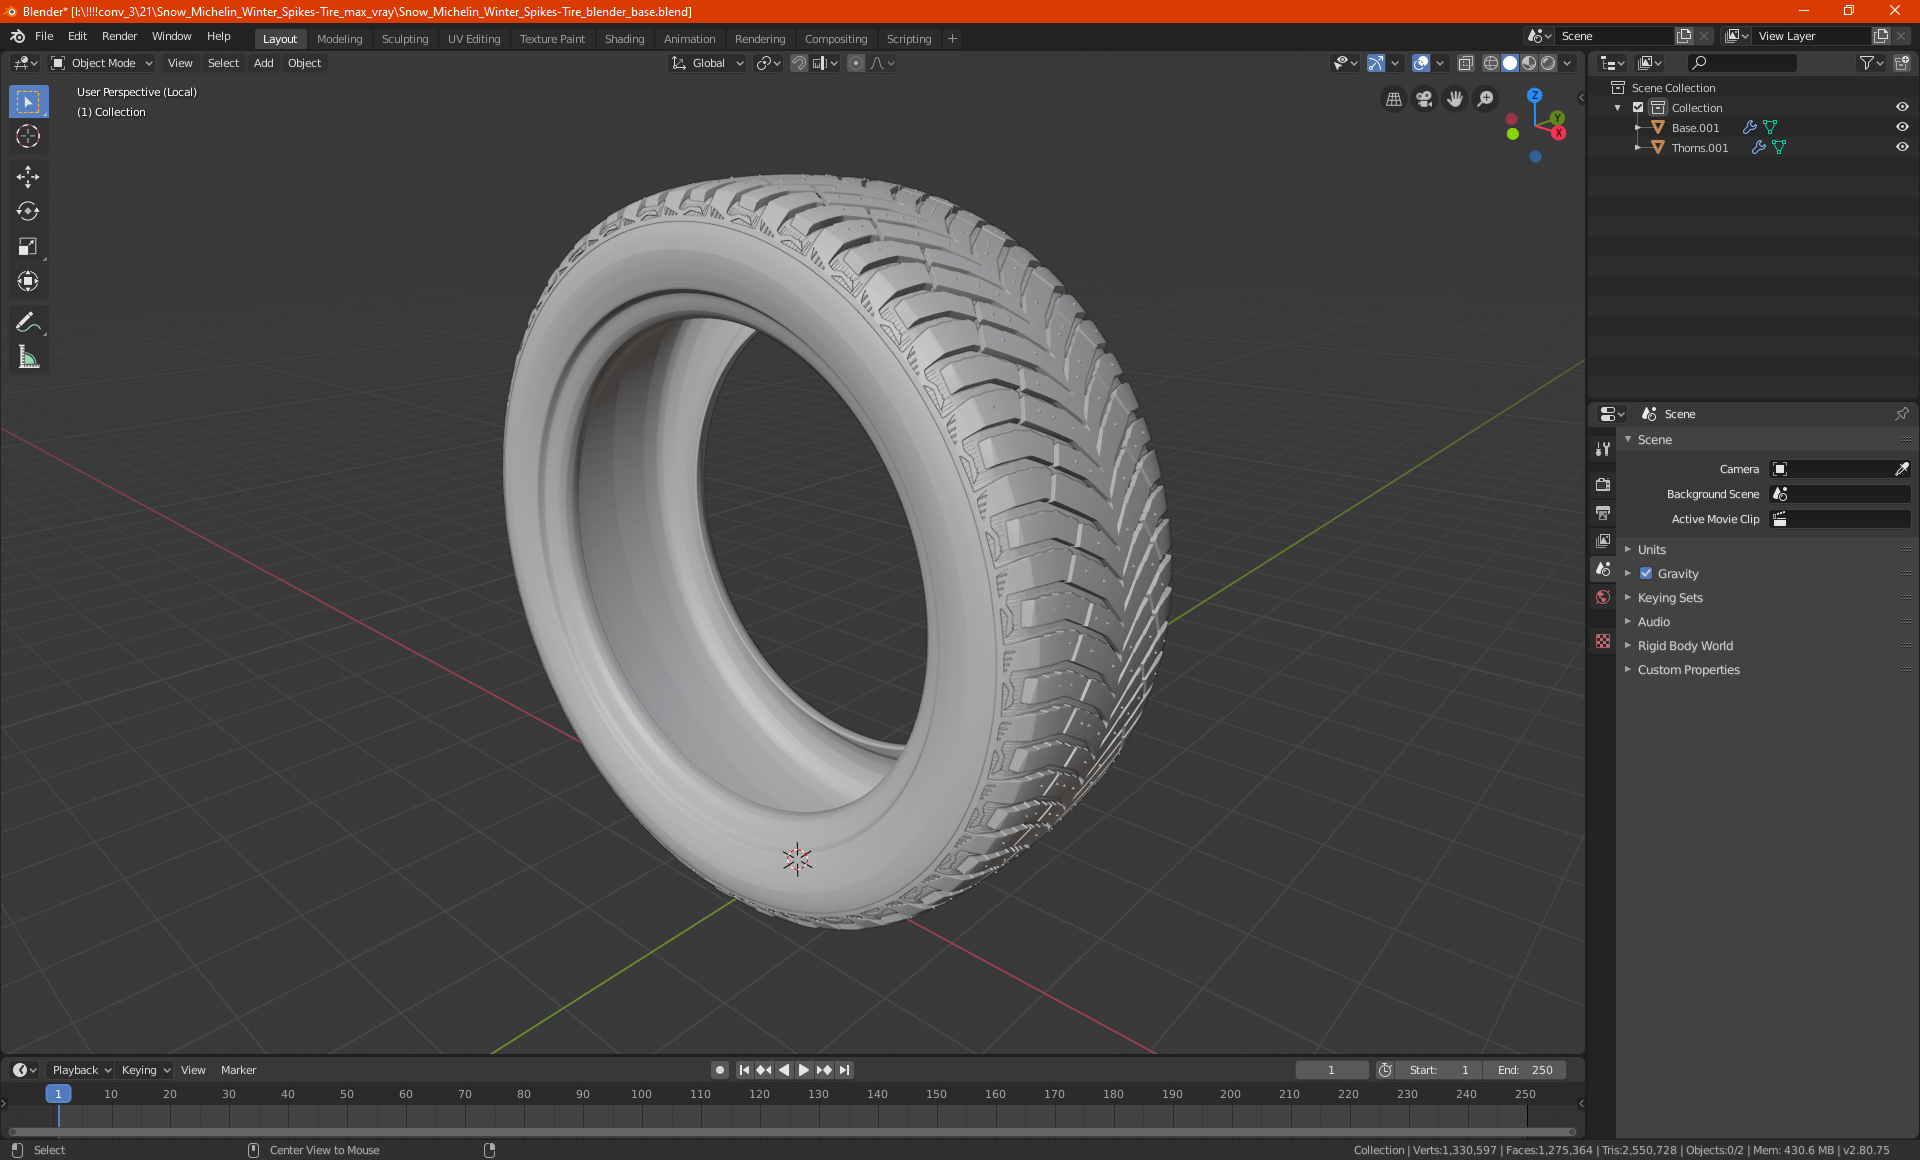Open Texture properties checker tab
Image resolution: width=1920 pixels, height=1160 pixels.
pyautogui.click(x=1603, y=641)
